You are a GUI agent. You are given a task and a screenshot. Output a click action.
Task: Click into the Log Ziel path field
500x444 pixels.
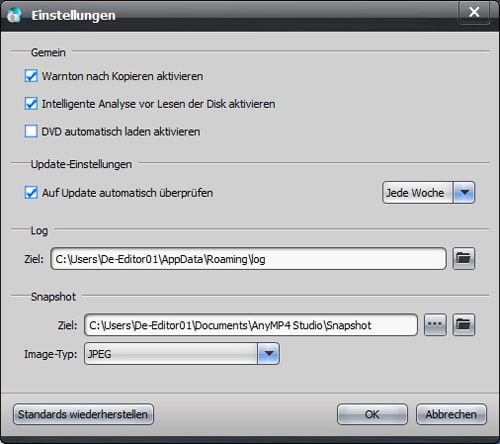(x=248, y=259)
